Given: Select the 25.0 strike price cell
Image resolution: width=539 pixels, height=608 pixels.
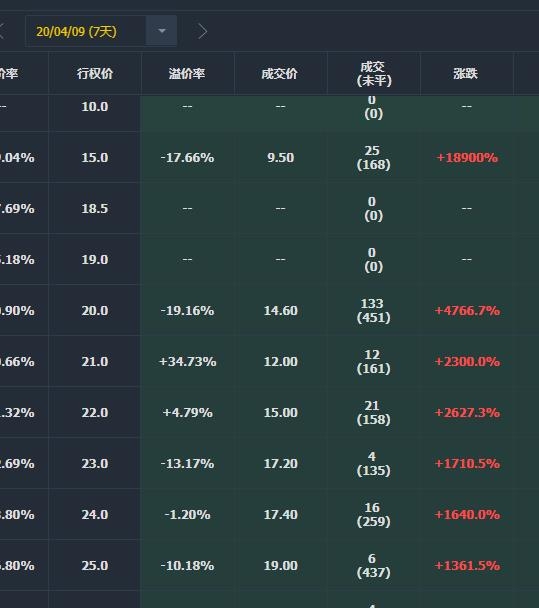Looking at the screenshot, I should [x=95, y=565].
